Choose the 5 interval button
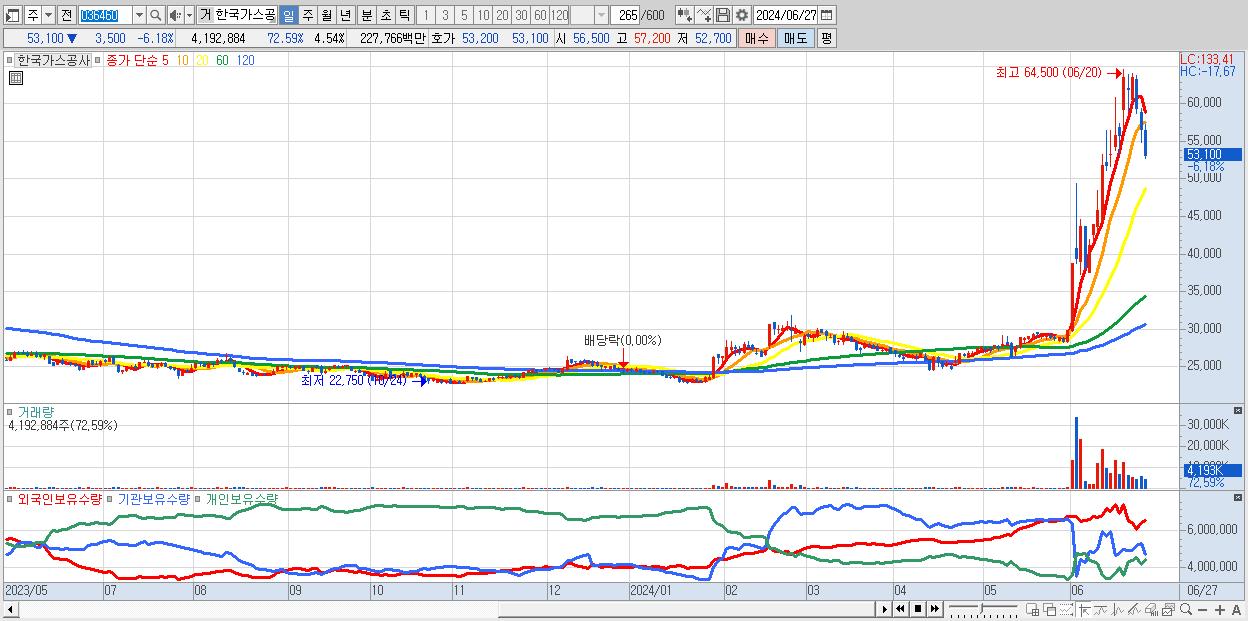This screenshot has width=1248, height=621. [463, 15]
